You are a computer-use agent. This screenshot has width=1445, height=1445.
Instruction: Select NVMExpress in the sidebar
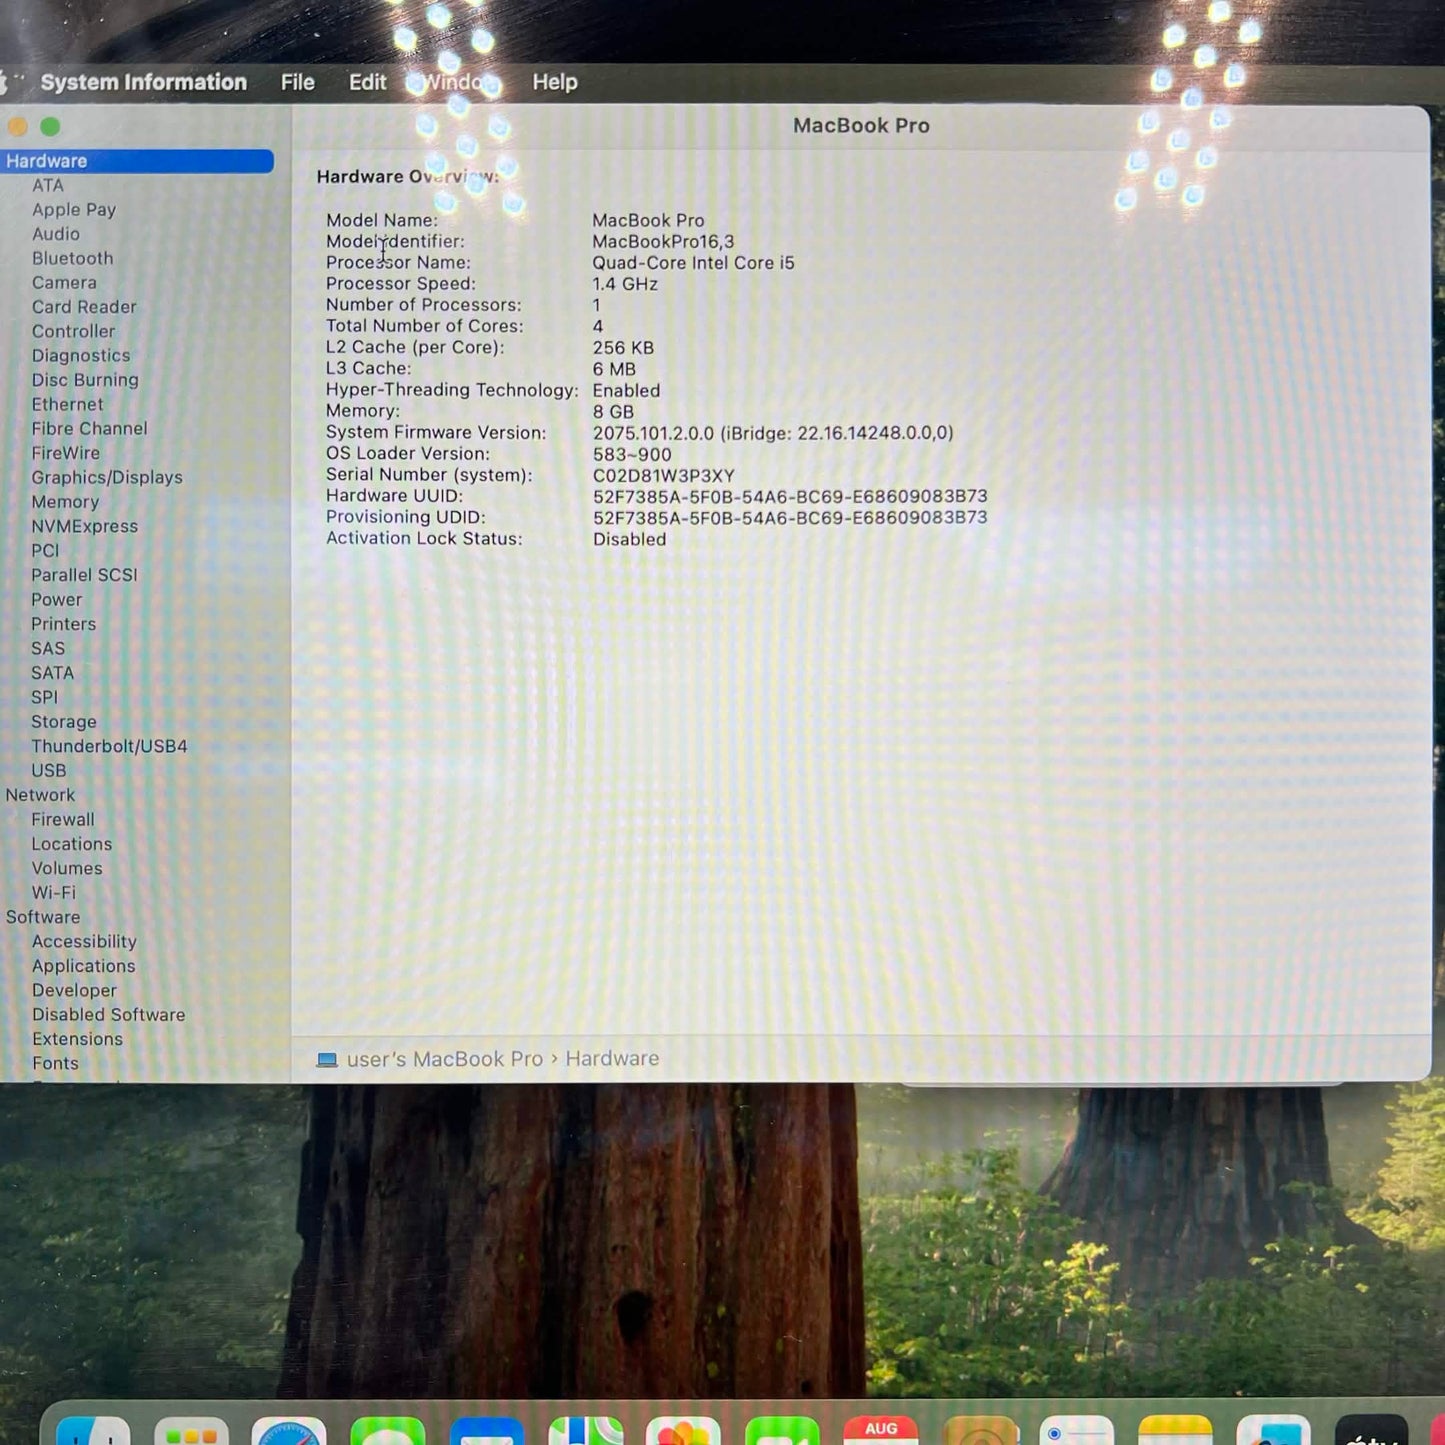pos(84,526)
